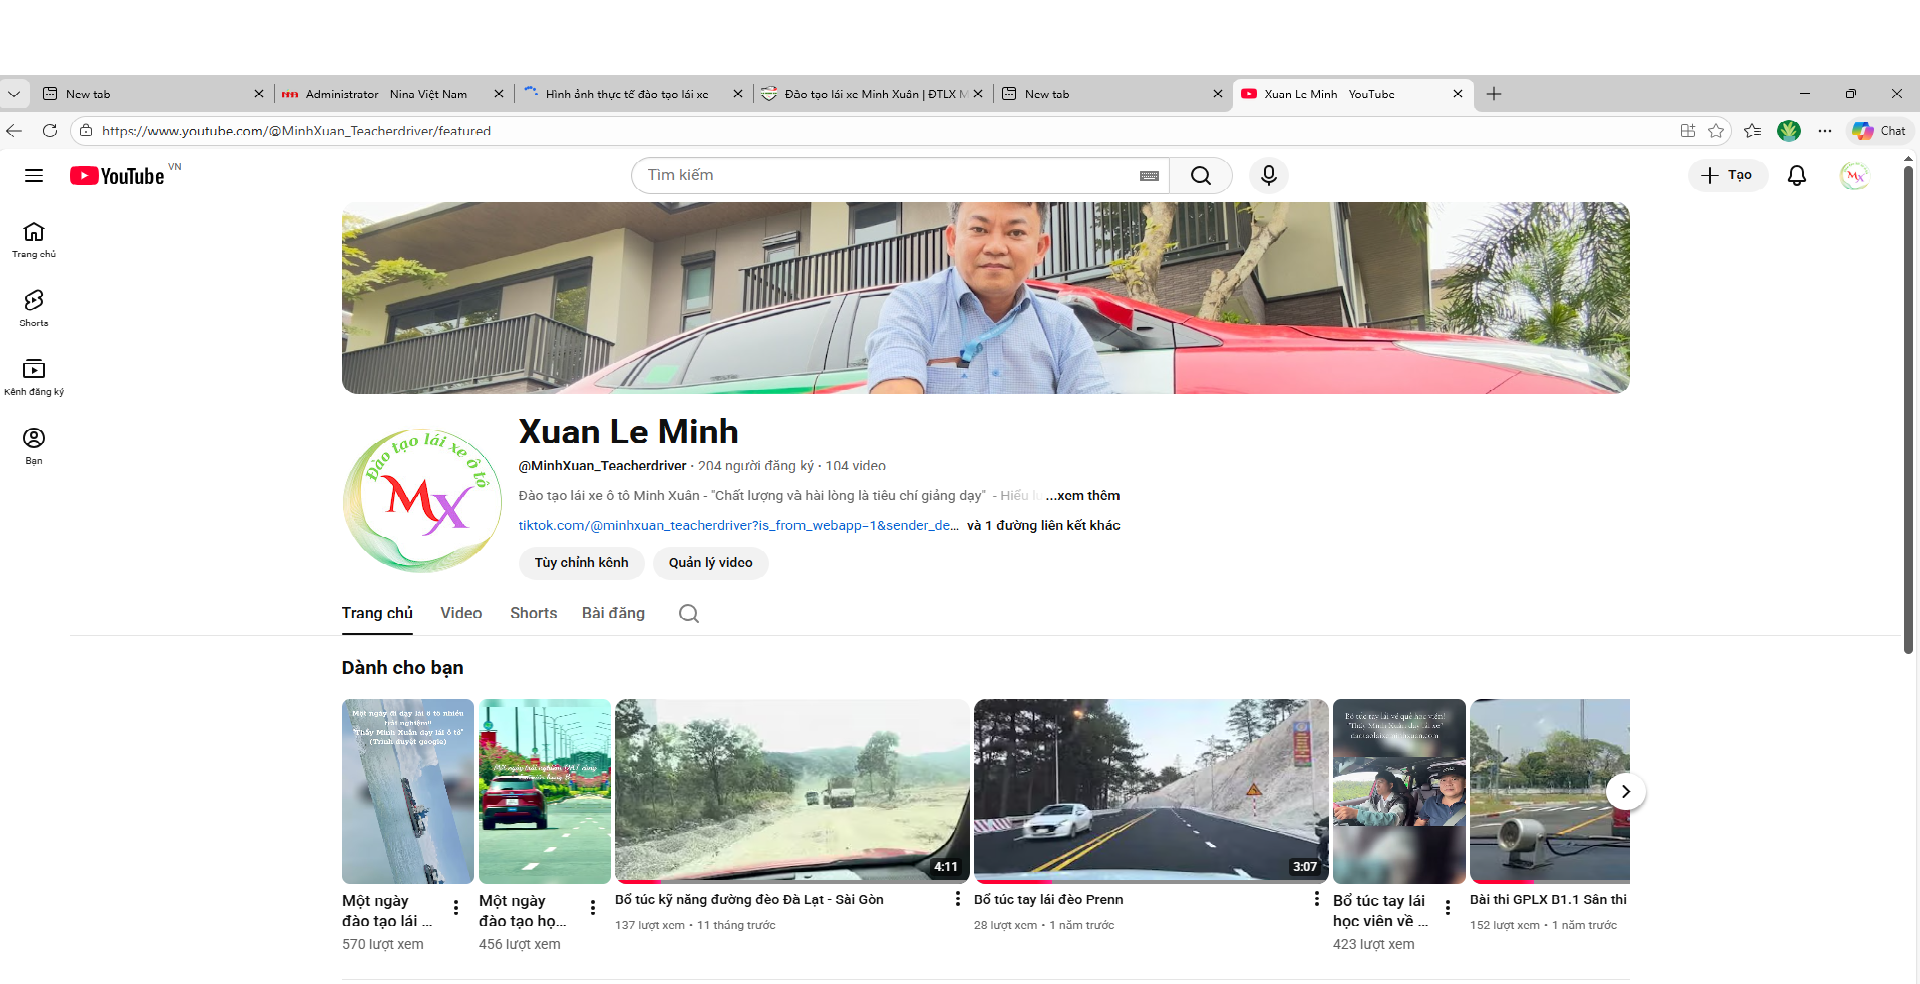Open the TikTok link in the channel description
This screenshot has height=984, width=1920.
click(737, 525)
